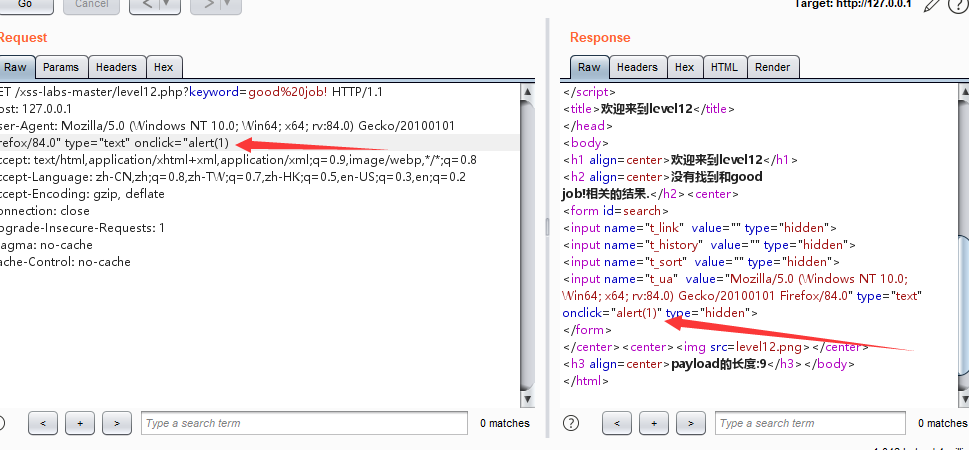Click onclick="alert(1)" in the response

(612, 313)
